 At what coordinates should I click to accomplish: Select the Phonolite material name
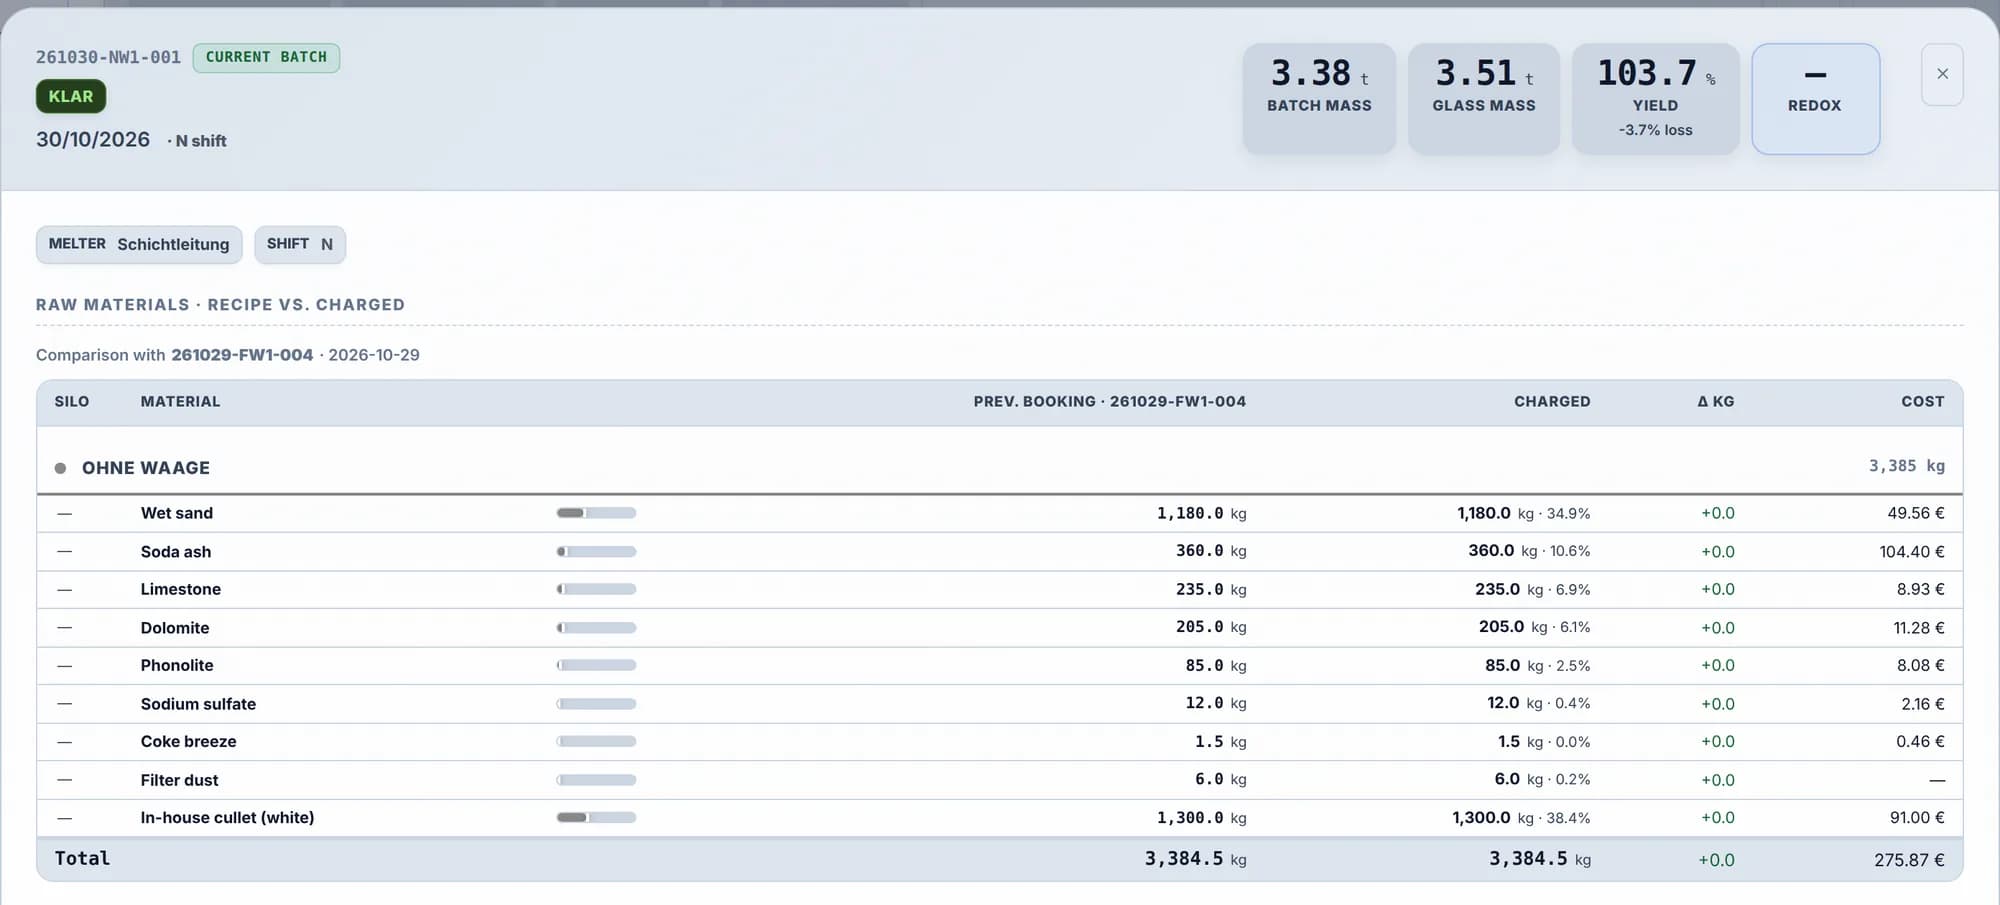177,665
